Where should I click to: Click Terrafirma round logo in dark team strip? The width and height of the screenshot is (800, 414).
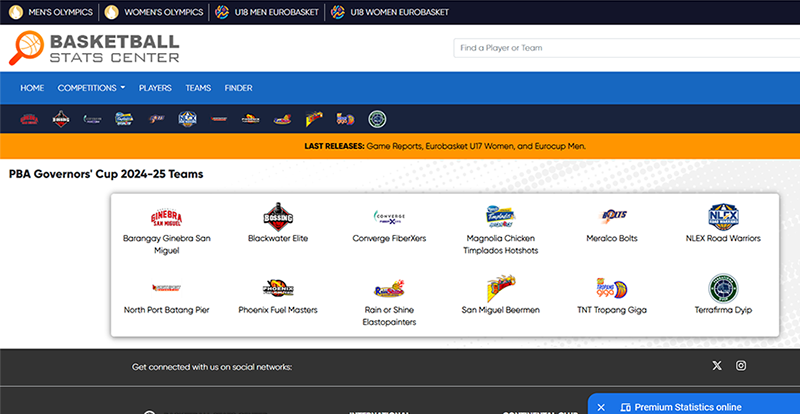coord(377,119)
